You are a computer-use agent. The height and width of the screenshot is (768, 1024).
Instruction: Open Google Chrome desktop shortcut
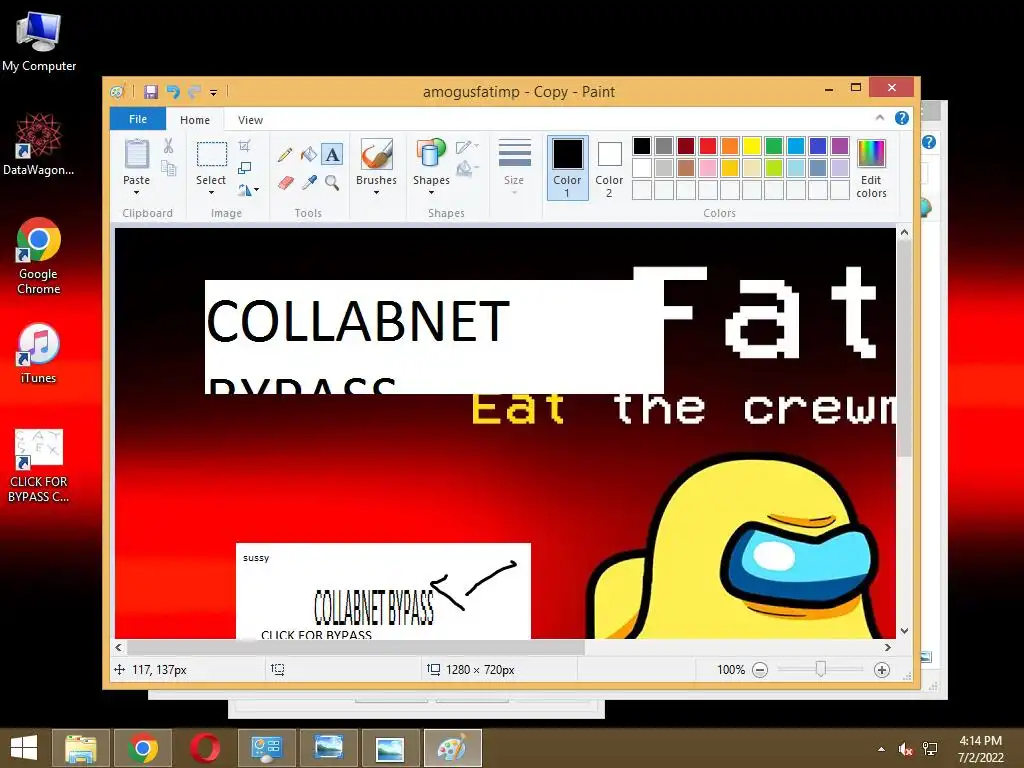pos(39,256)
